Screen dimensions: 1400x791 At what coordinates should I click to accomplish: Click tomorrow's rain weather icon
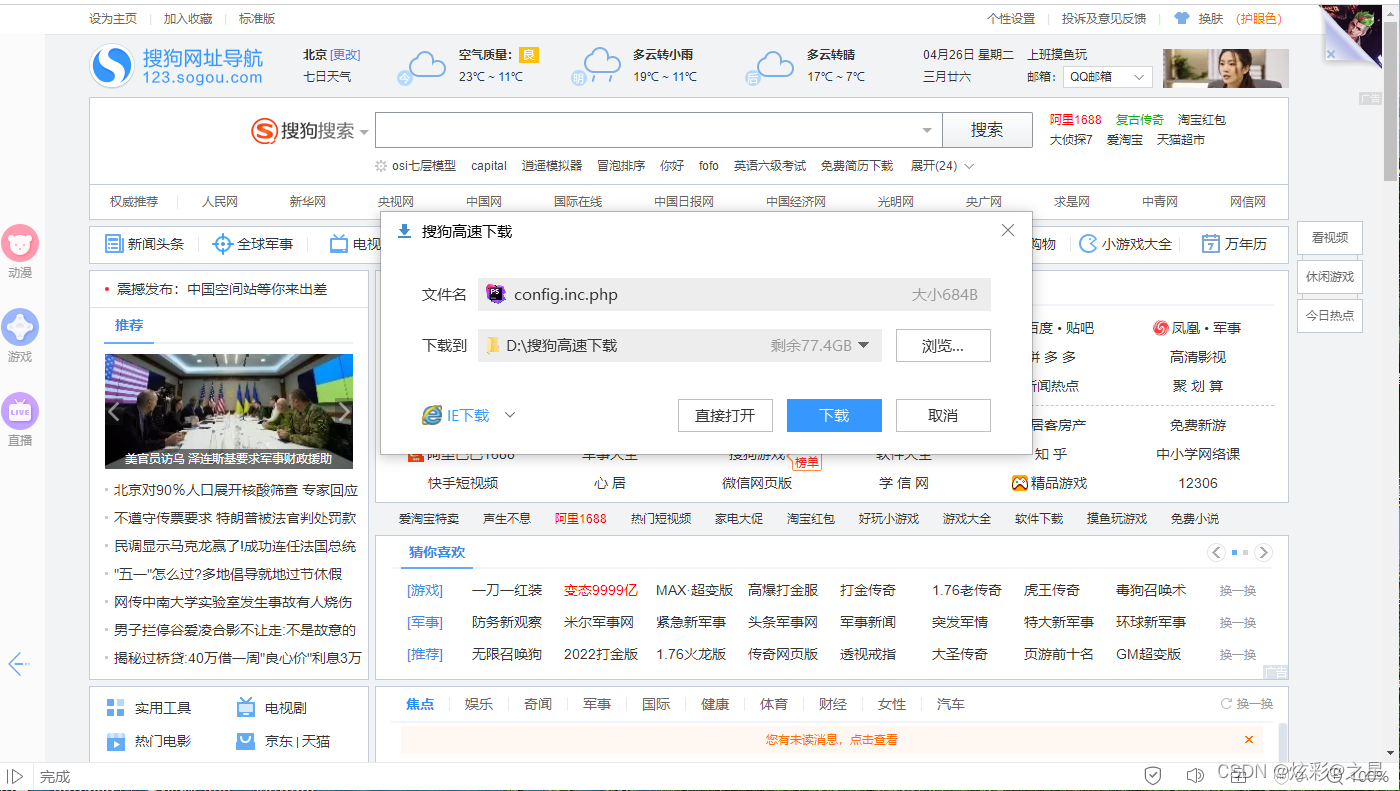[x=596, y=67]
